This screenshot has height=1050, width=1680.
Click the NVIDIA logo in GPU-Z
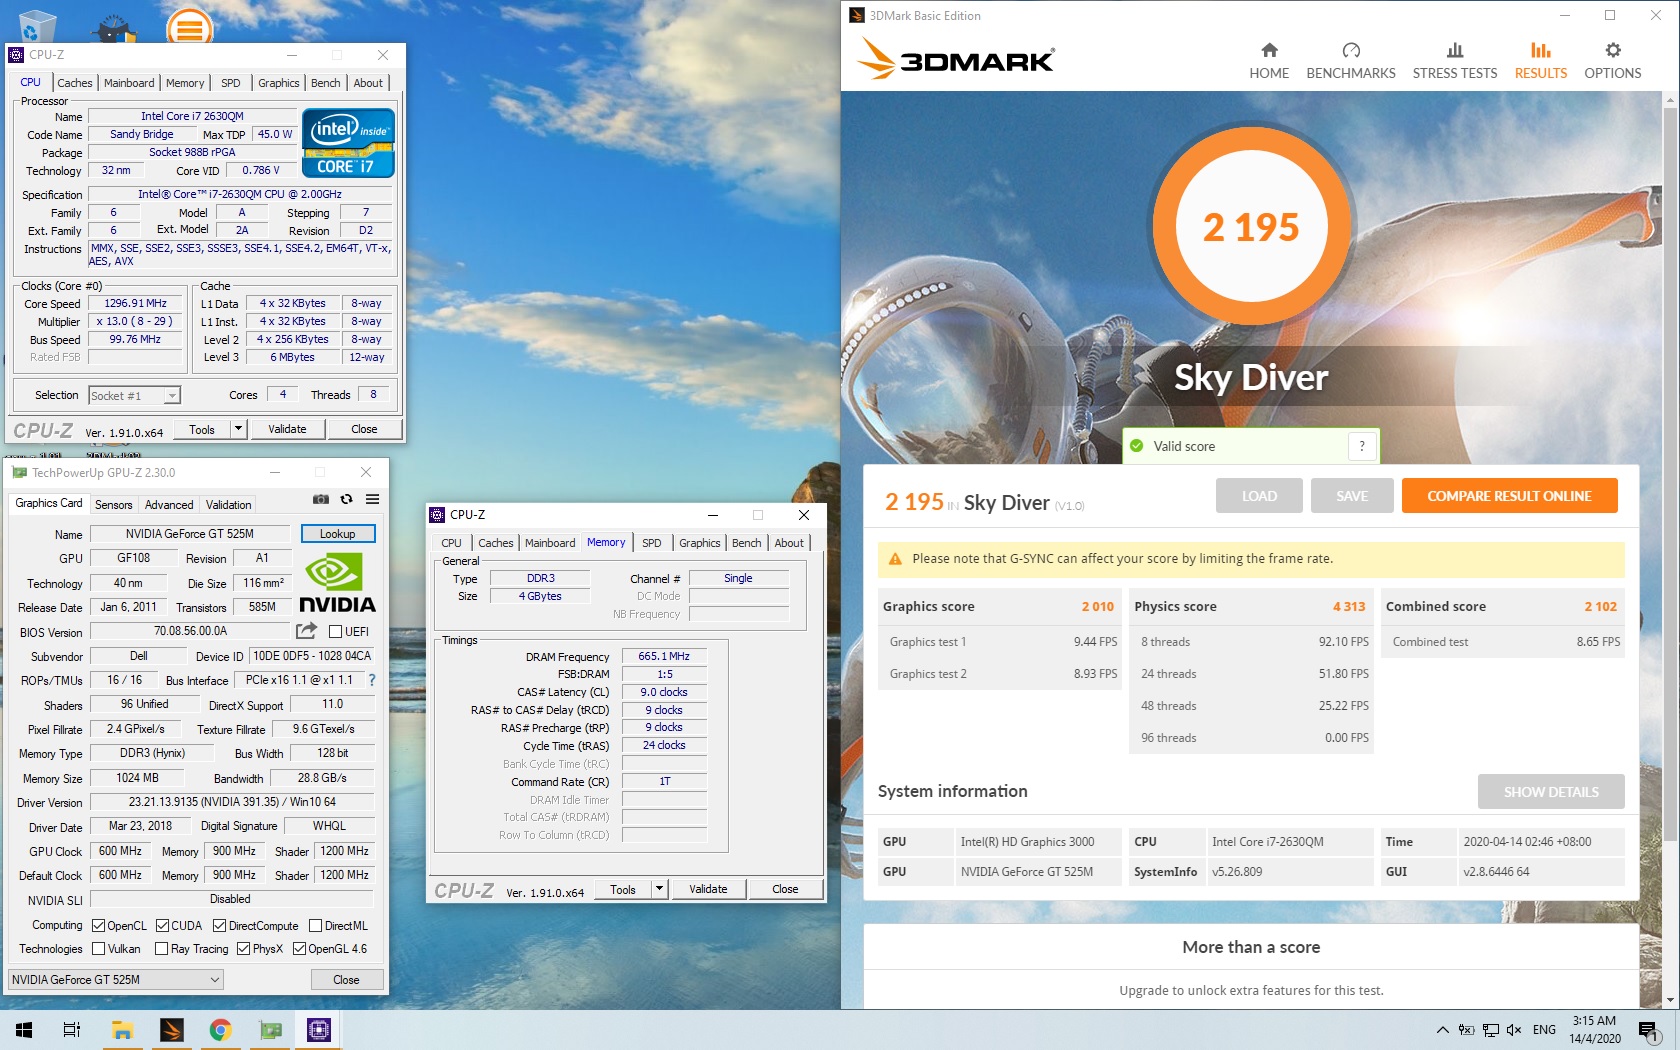coord(337,584)
